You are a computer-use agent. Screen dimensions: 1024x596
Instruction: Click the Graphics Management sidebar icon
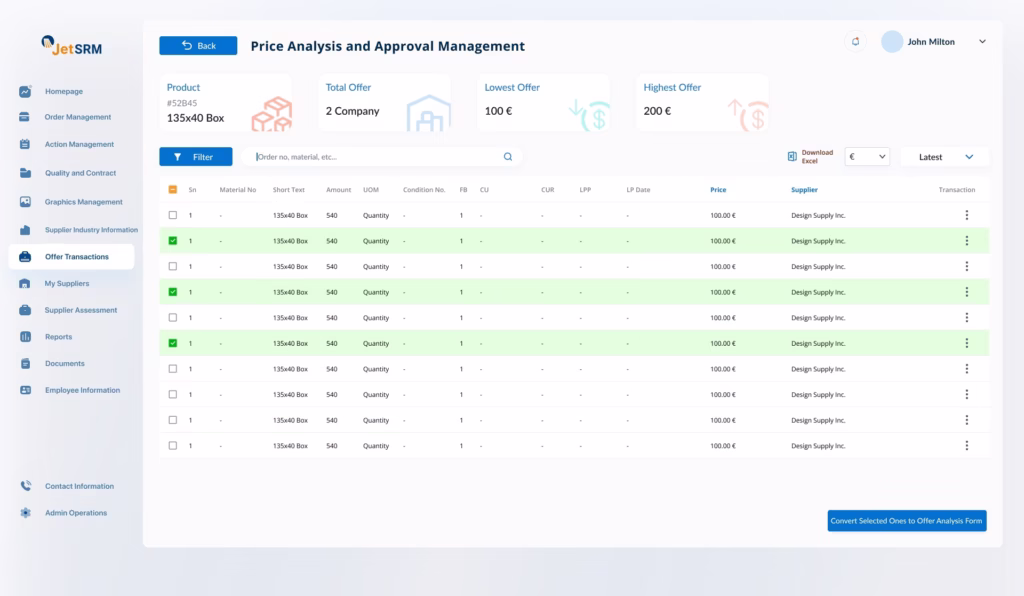tap(25, 202)
